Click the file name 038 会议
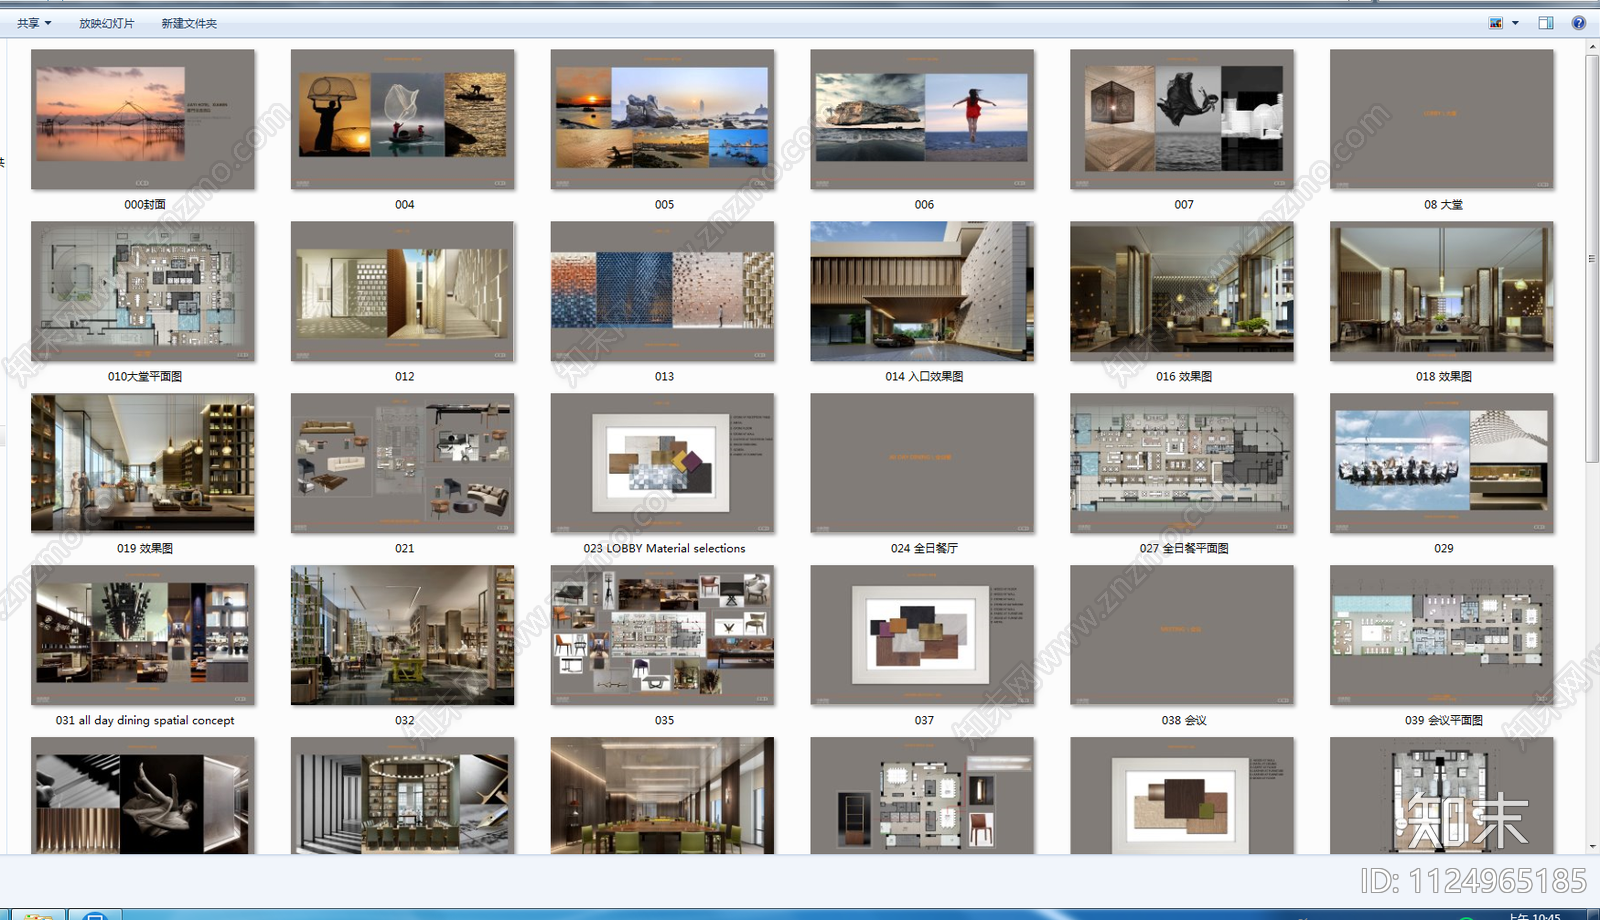Image resolution: width=1600 pixels, height=920 pixels. [x=1184, y=721]
